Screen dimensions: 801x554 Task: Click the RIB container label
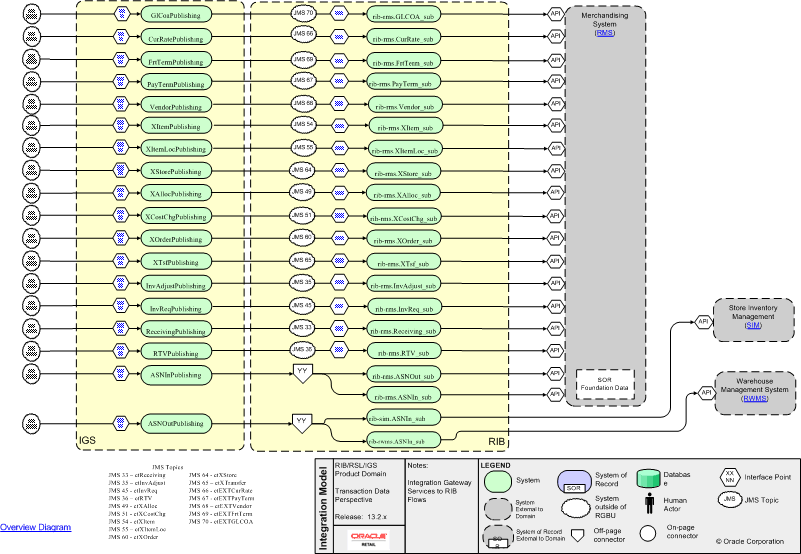pos(497,441)
